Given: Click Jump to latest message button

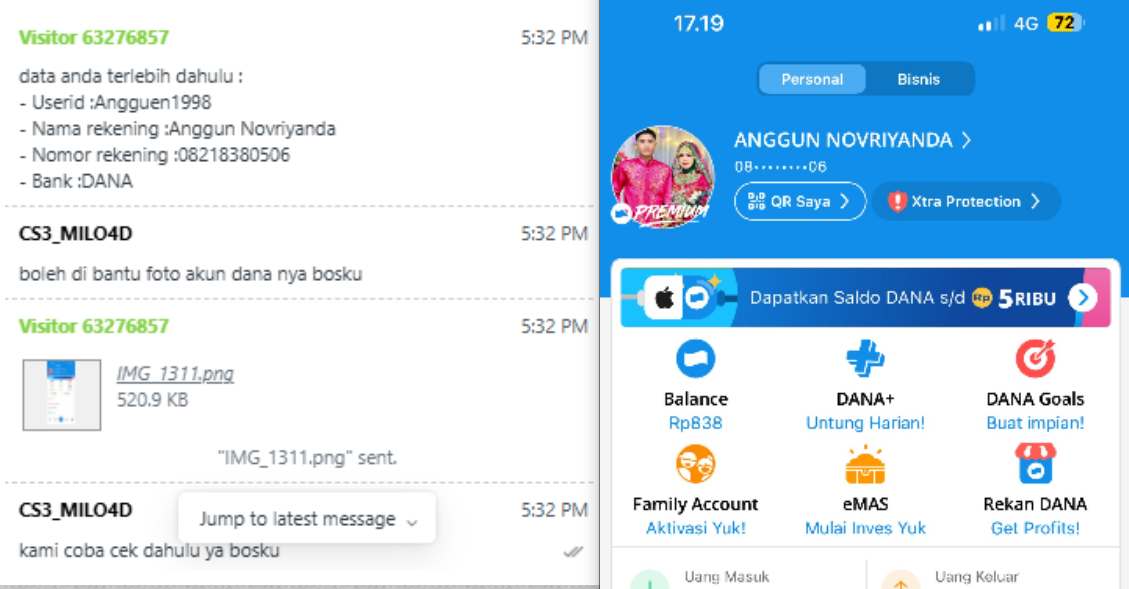Looking at the screenshot, I should coord(307,518).
